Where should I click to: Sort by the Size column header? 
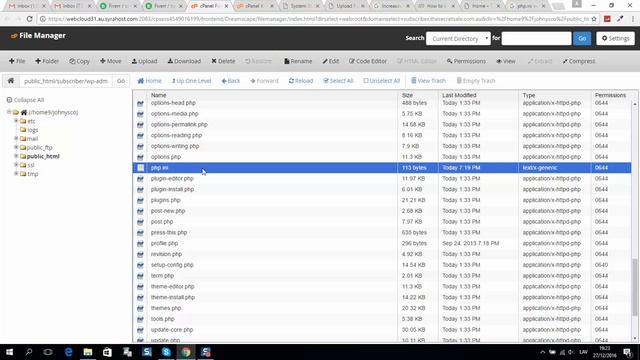pyautogui.click(x=407, y=95)
